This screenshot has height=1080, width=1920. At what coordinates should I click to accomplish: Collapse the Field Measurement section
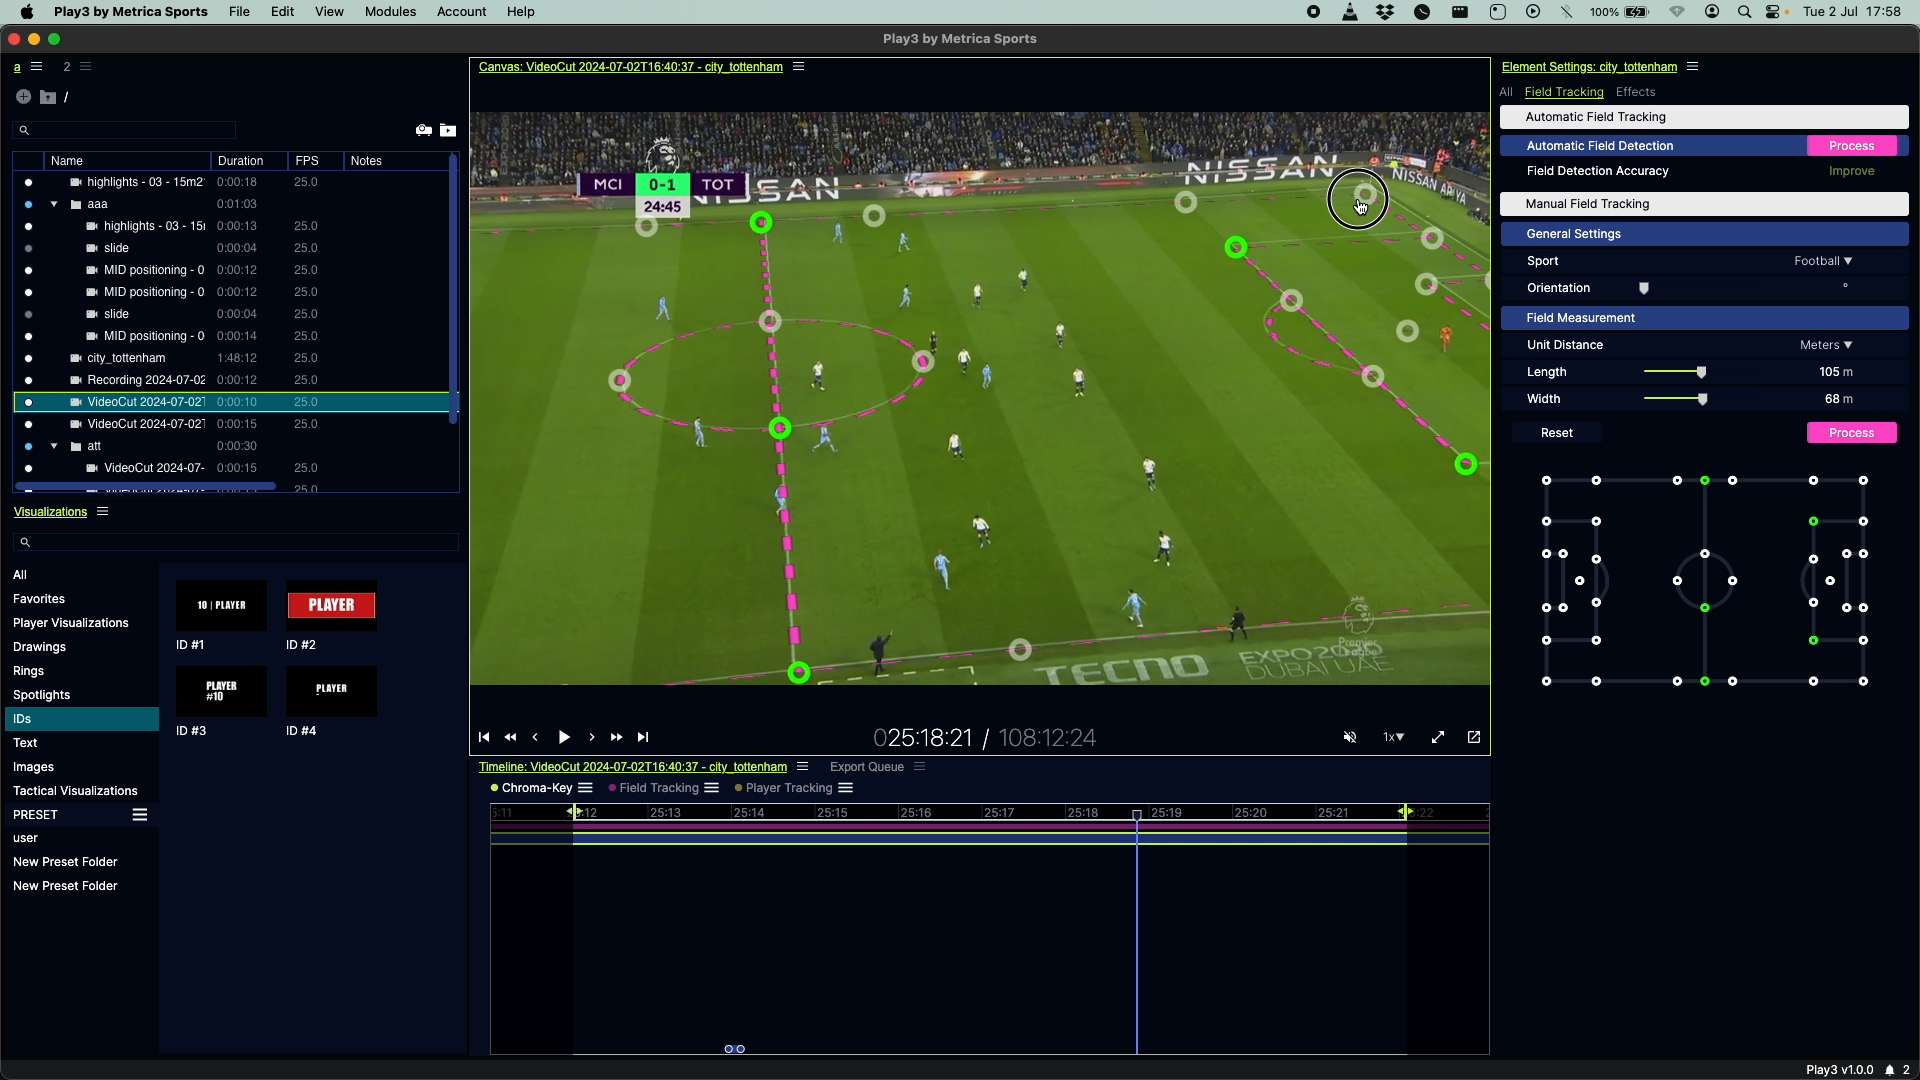click(1704, 318)
